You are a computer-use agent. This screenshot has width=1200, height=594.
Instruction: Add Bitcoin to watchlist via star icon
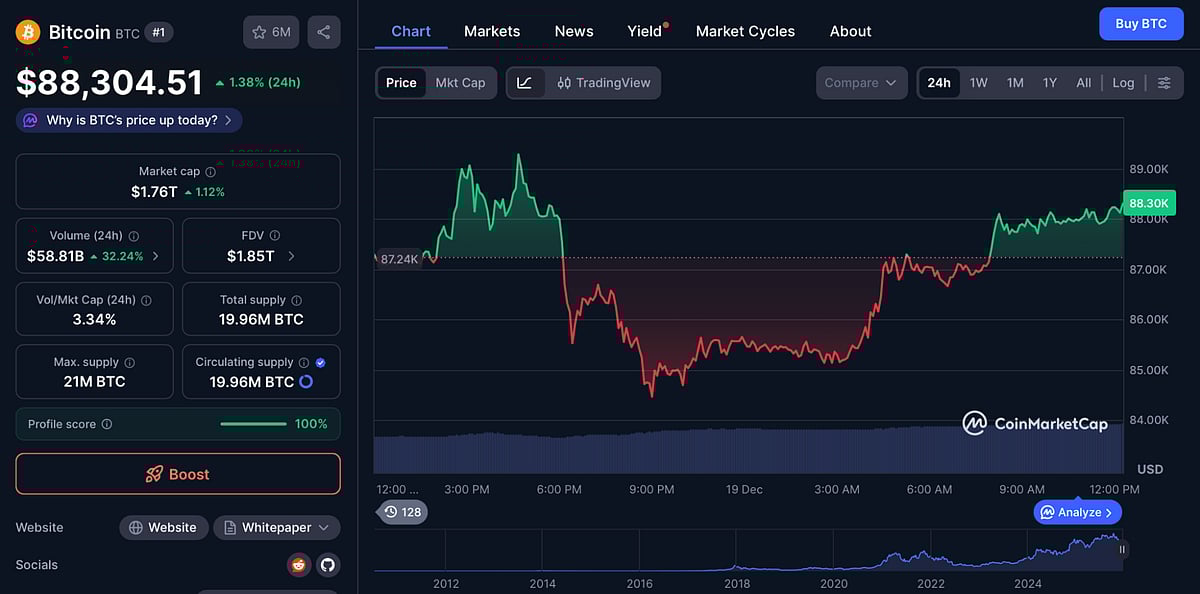[260, 31]
